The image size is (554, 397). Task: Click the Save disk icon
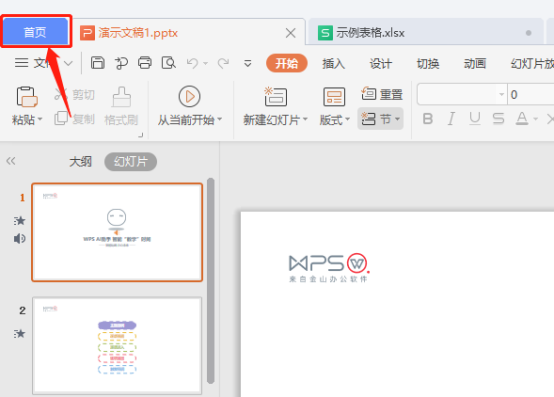click(98, 63)
